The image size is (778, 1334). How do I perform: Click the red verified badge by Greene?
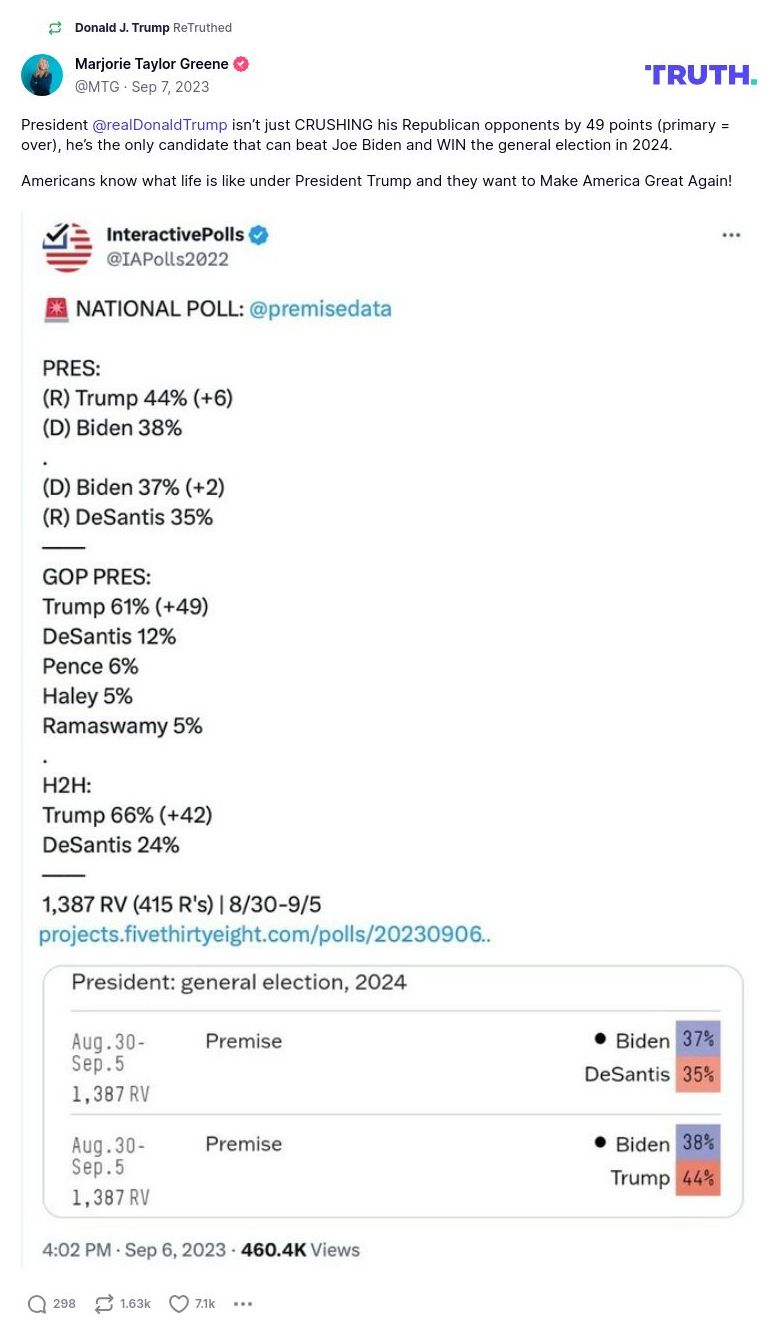pyautogui.click(x=241, y=64)
